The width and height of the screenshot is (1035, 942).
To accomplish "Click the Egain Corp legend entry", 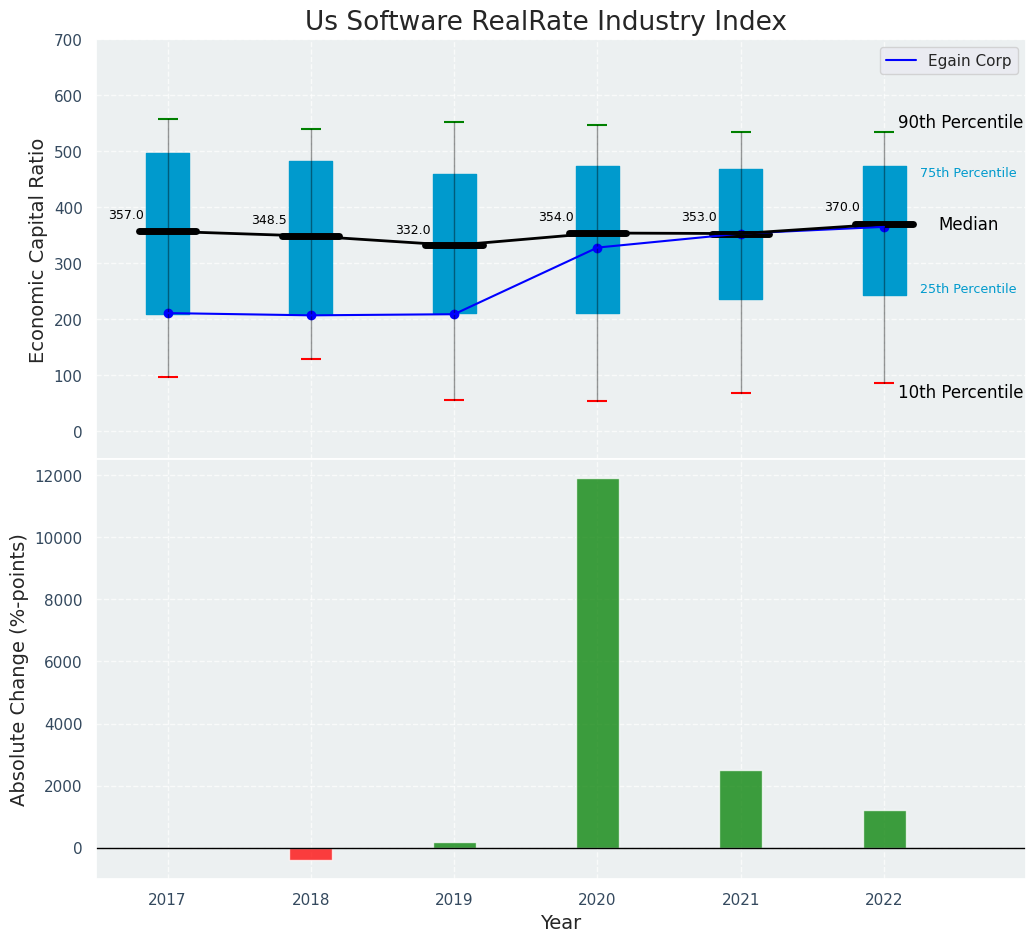I will click(969, 61).
